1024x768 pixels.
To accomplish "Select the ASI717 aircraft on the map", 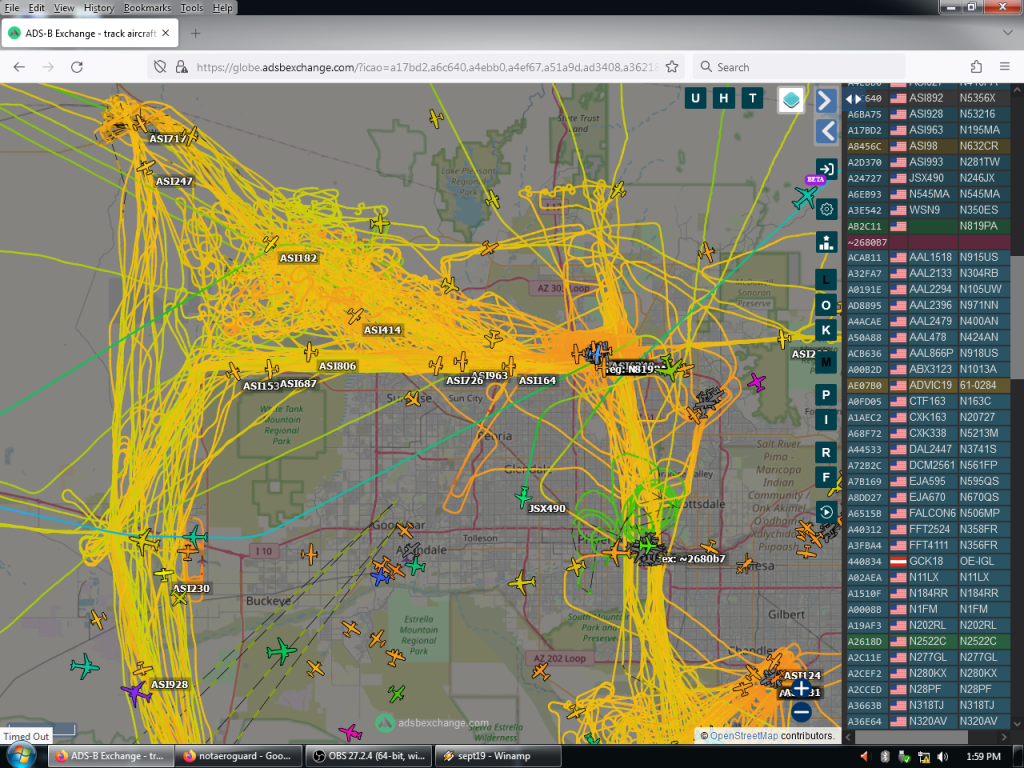I will point(140,123).
